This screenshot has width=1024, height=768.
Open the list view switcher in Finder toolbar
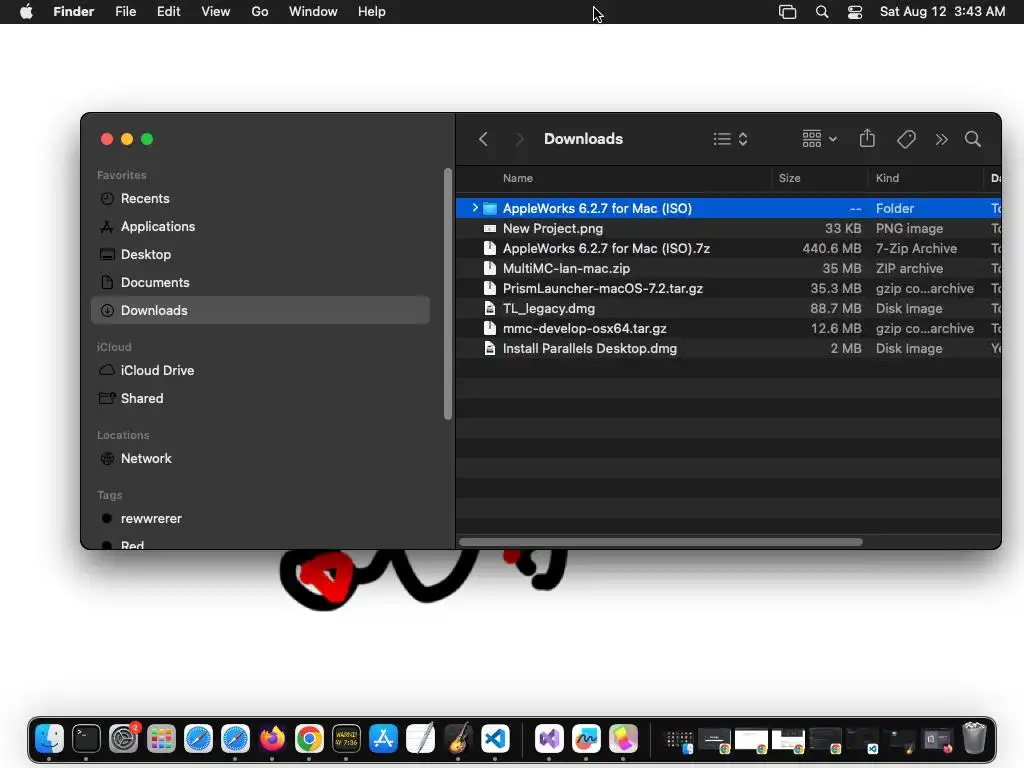(x=730, y=139)
